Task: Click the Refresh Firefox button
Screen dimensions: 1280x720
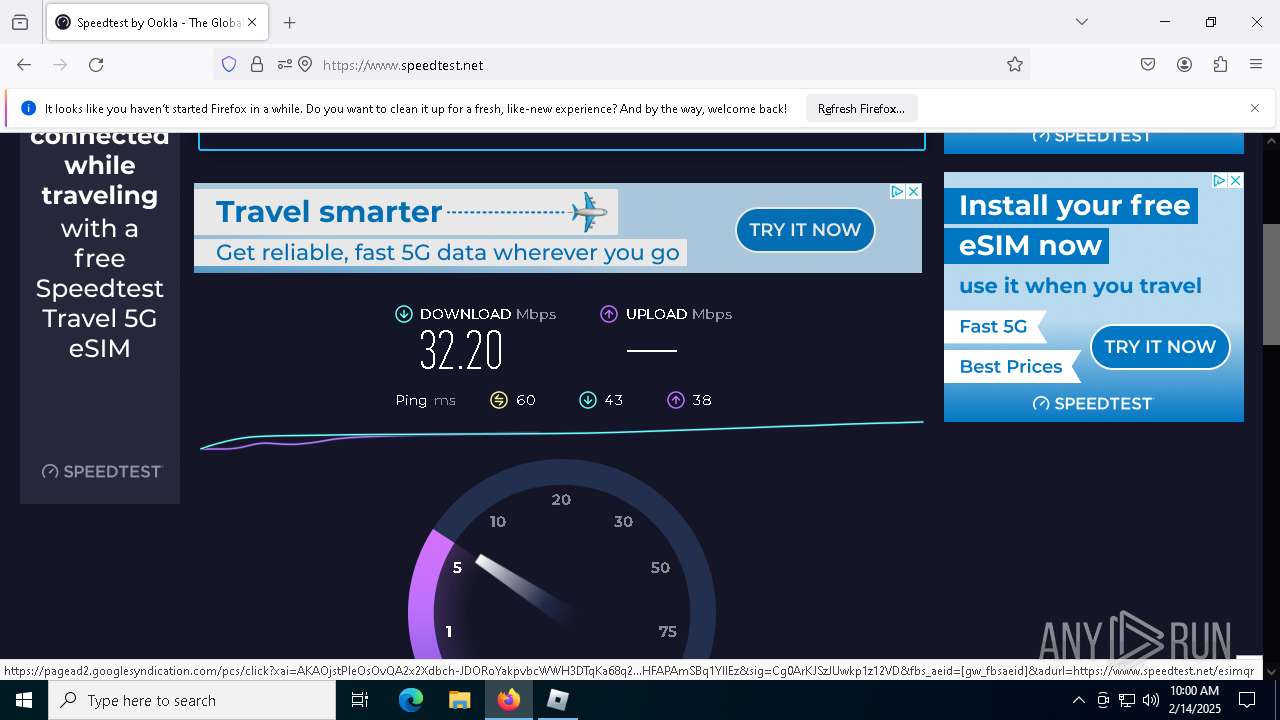Action: (x=861, y=108)
